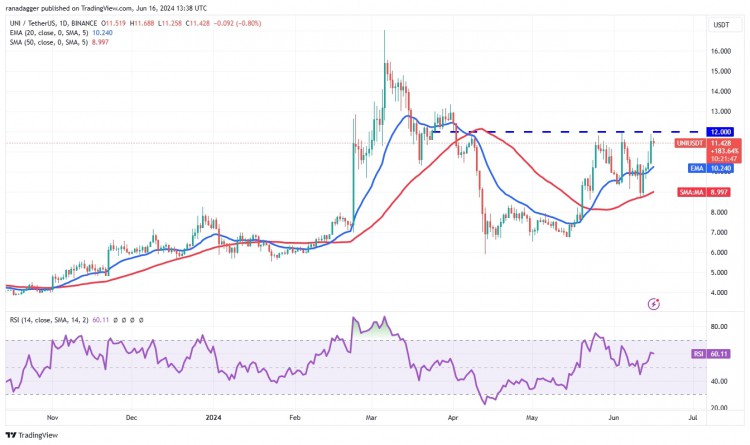This screenshot has width=750, height=445.
Task: Click the Jul date label
Action: point(693,417)
